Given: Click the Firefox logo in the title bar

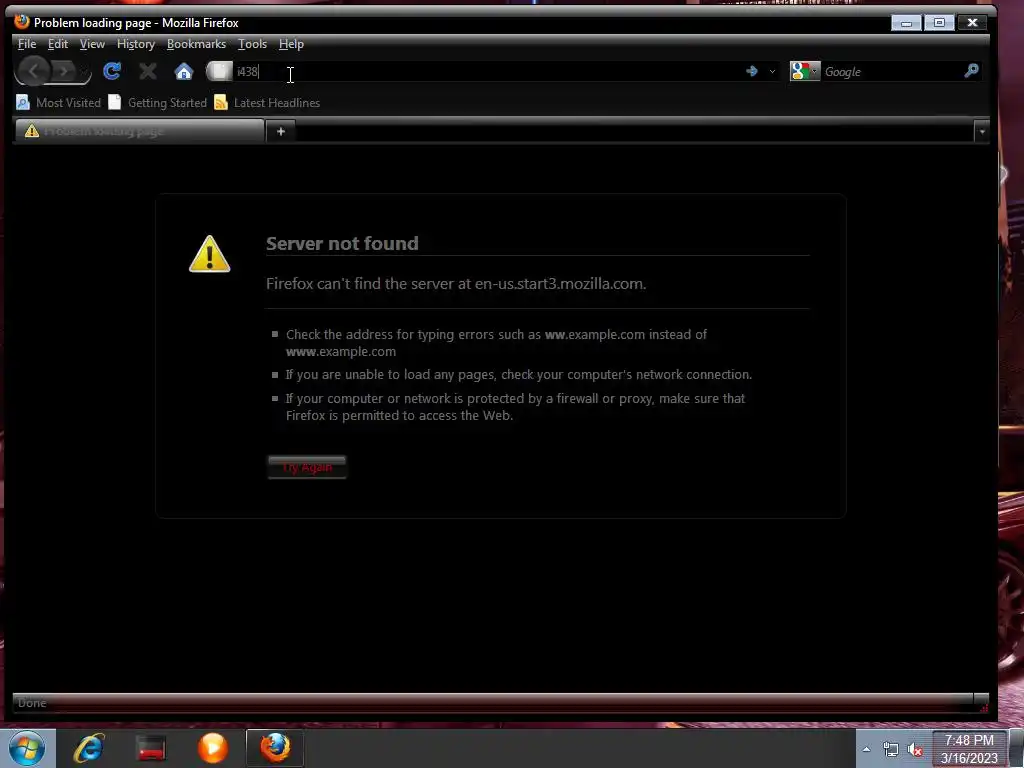Looking at the screenshot, I should click(x=22, y=22).
